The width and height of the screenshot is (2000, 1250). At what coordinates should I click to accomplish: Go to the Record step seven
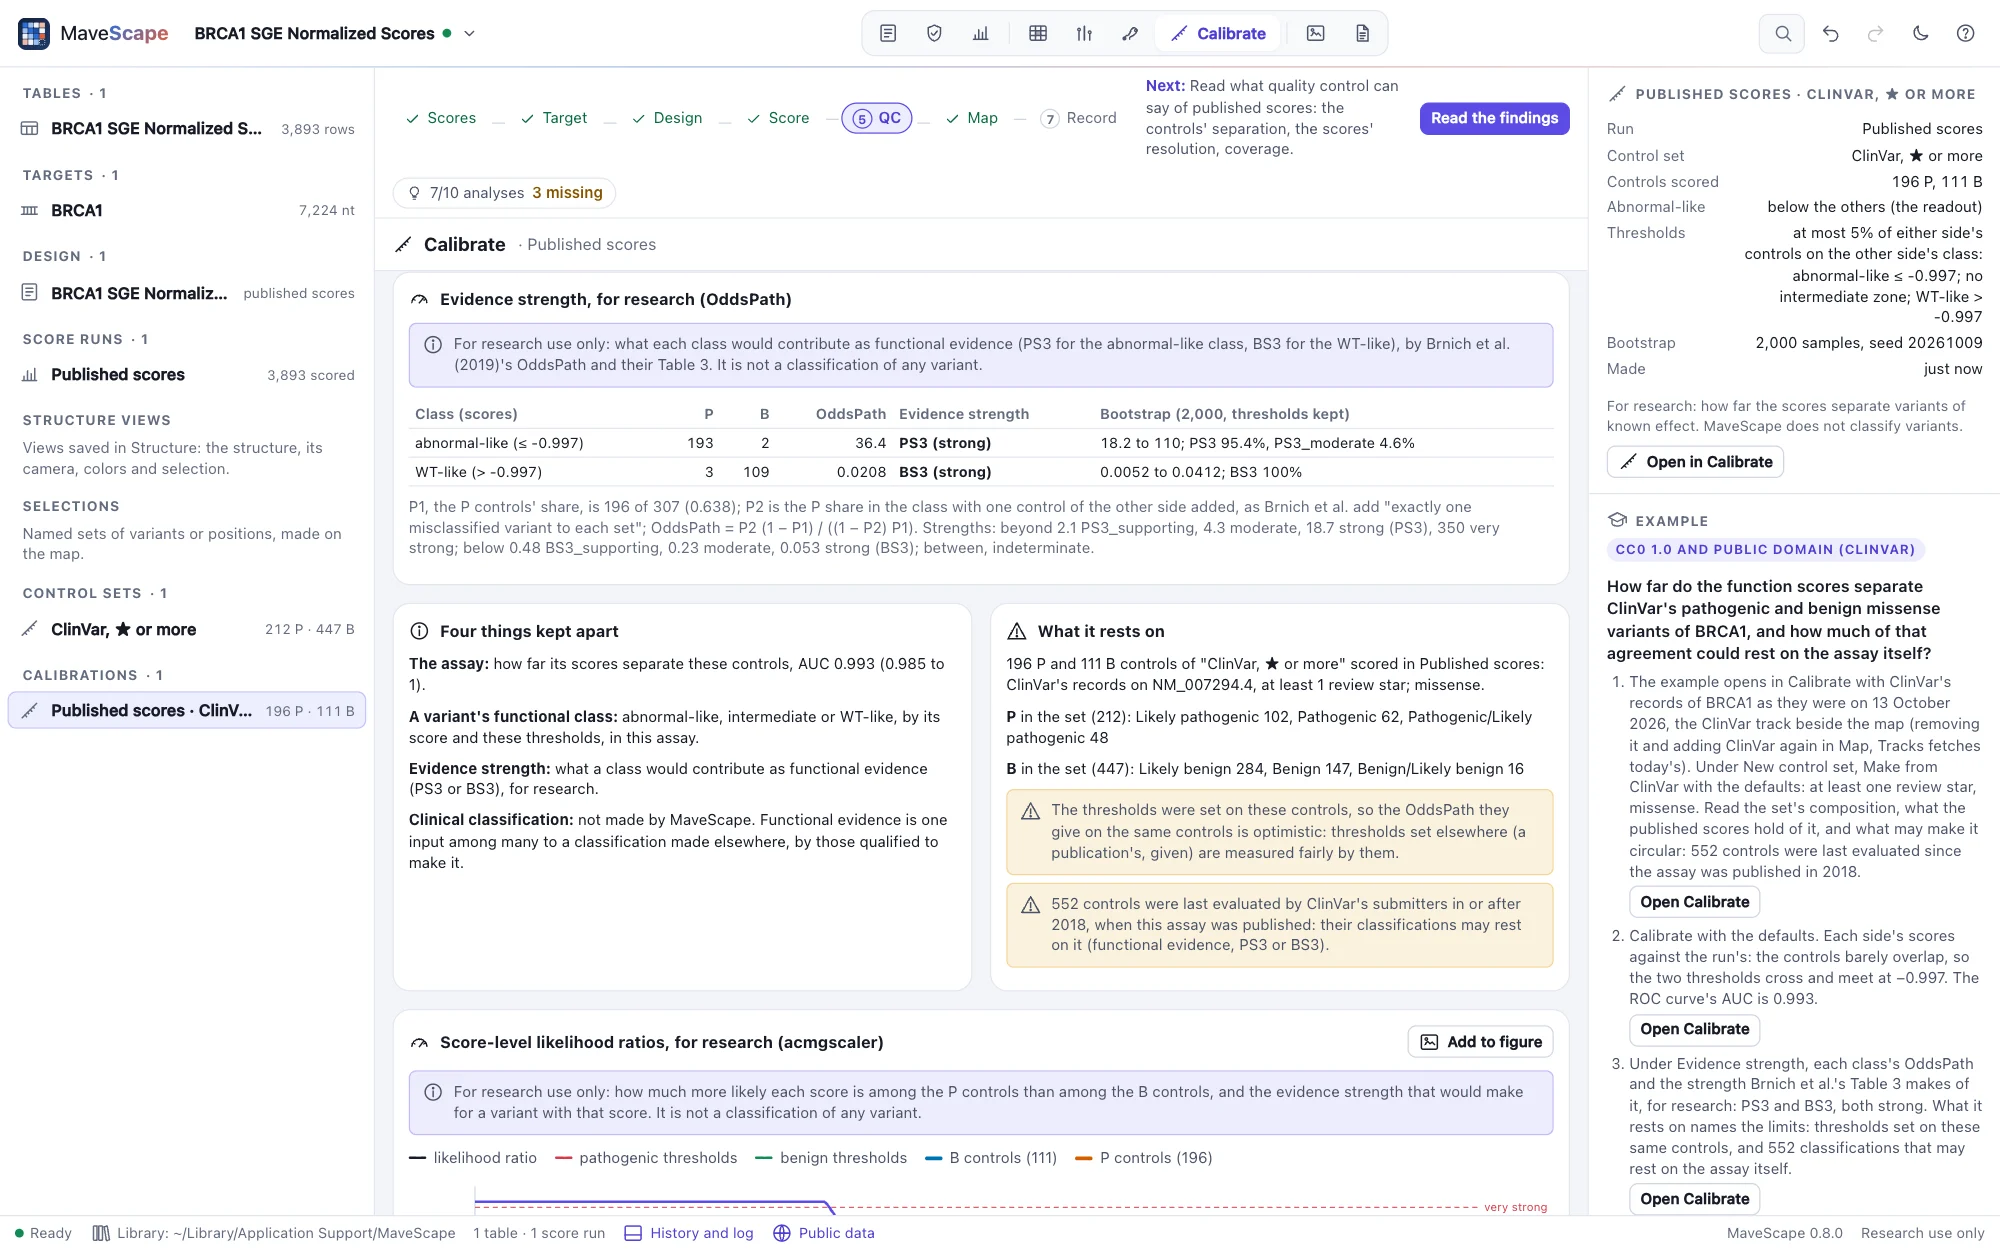click(x=1079, y=118)
